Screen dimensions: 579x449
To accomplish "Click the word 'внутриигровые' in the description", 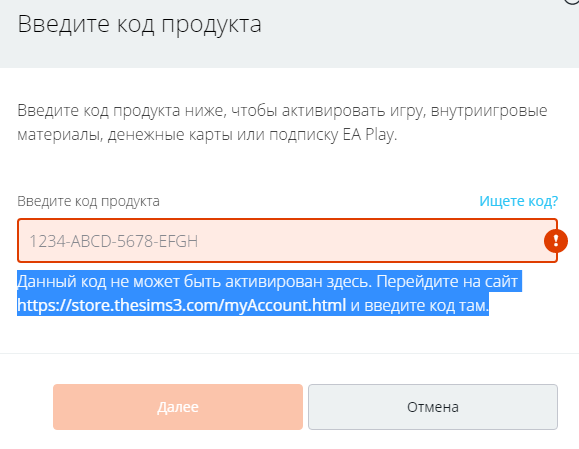I will click(489, 110).
